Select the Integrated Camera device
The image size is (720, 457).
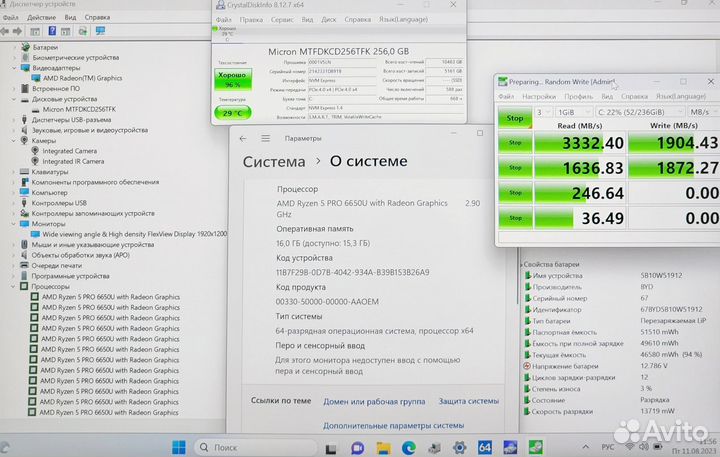click(x=70, y=151)
